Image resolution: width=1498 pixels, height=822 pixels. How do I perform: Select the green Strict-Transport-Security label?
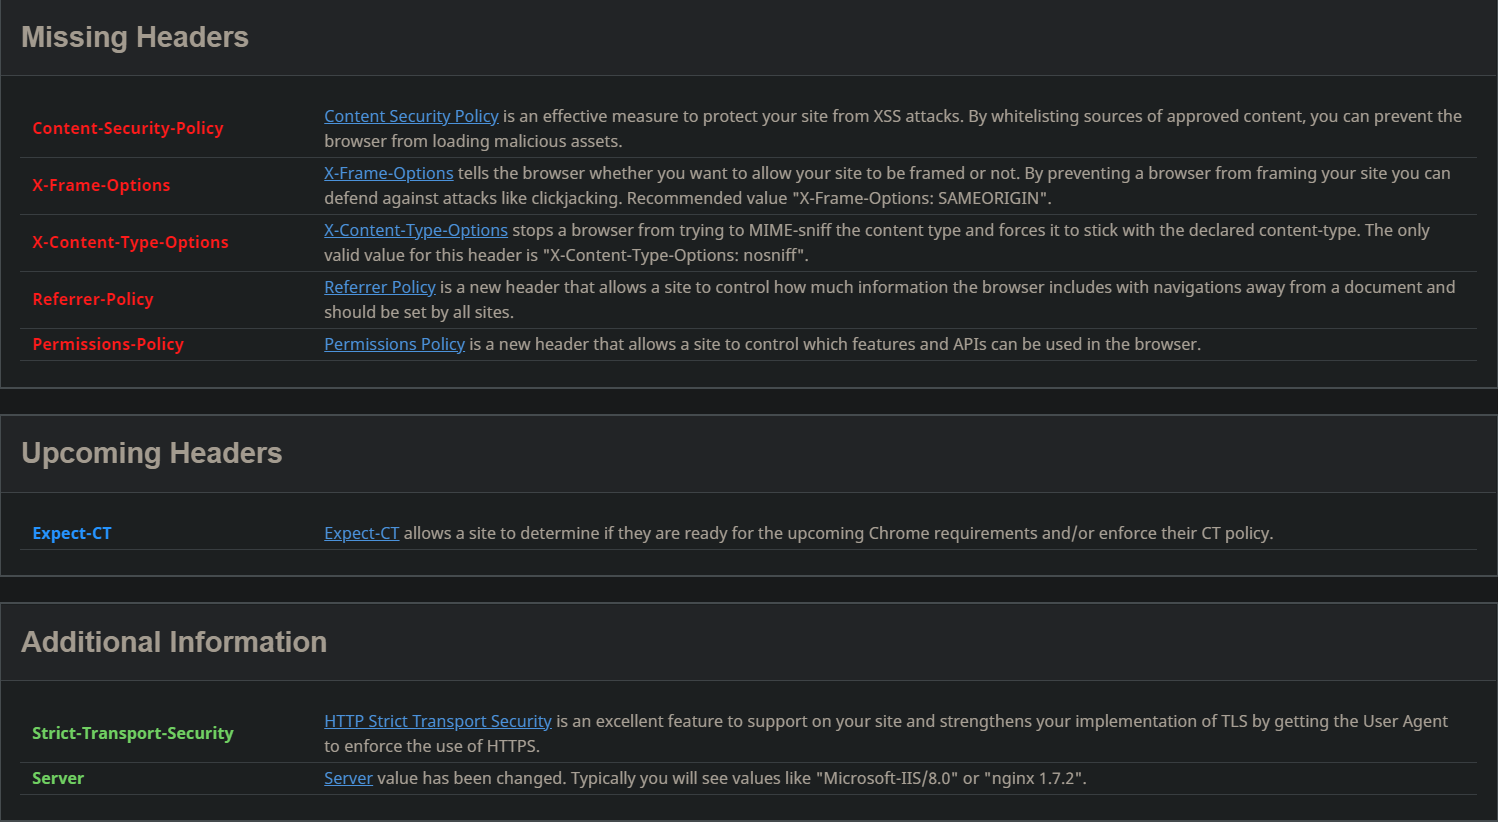(x=132, y=733)
